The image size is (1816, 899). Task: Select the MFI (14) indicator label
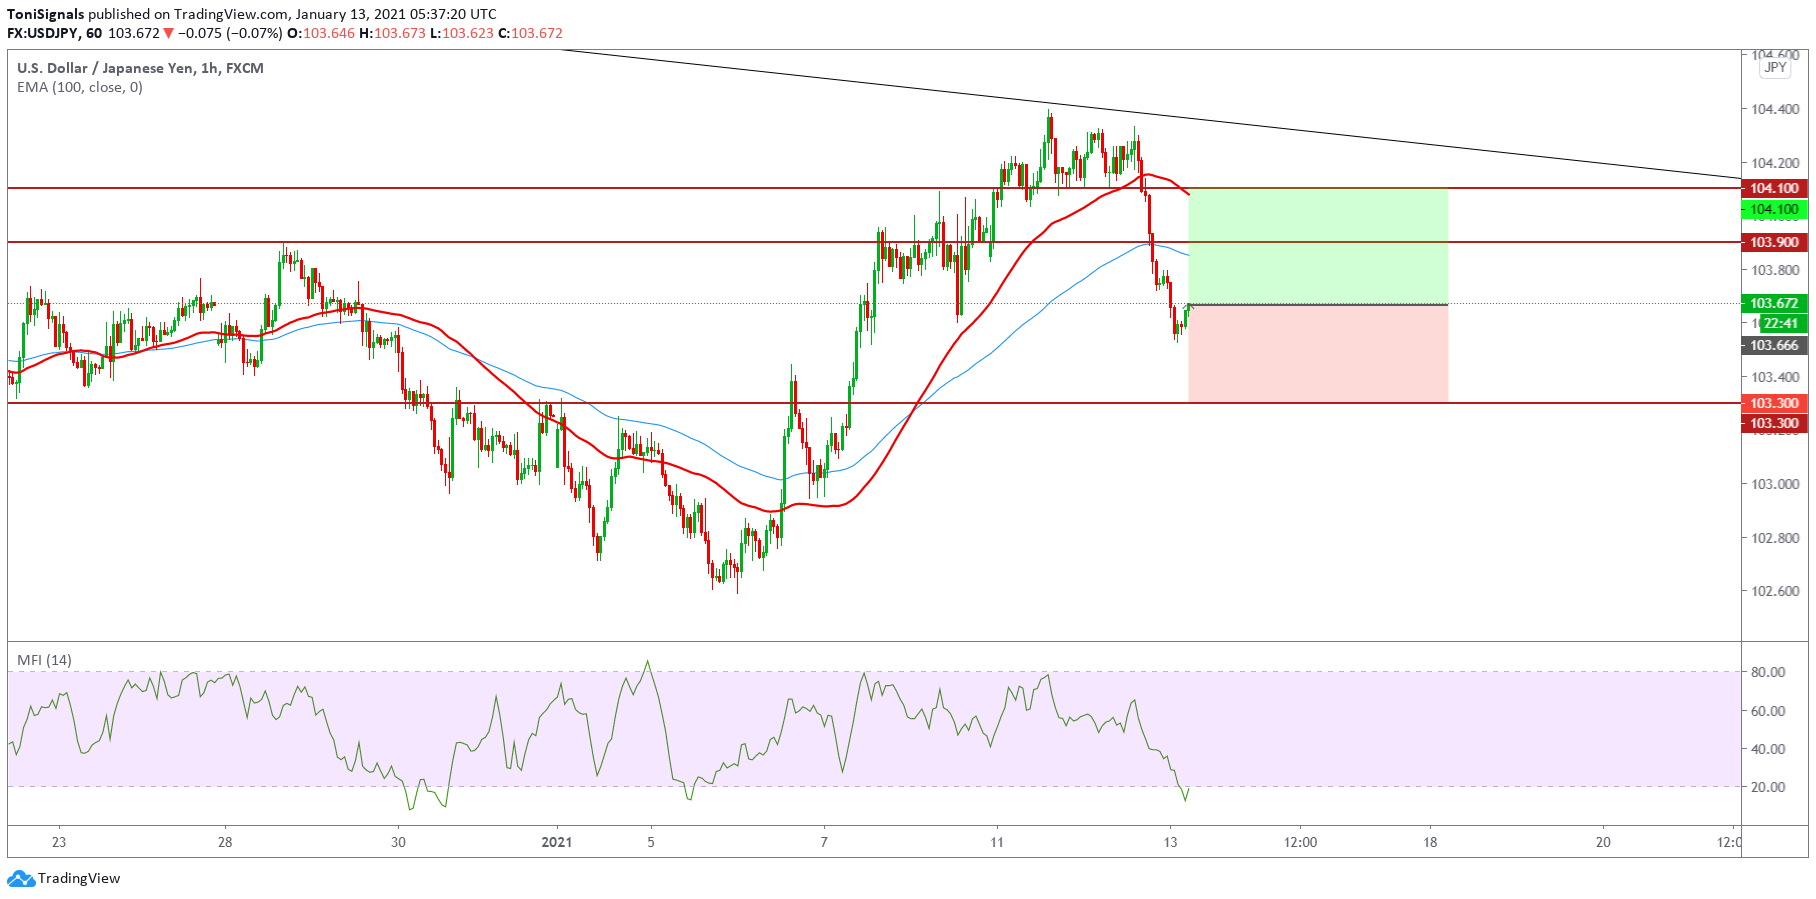click(44, 660)
